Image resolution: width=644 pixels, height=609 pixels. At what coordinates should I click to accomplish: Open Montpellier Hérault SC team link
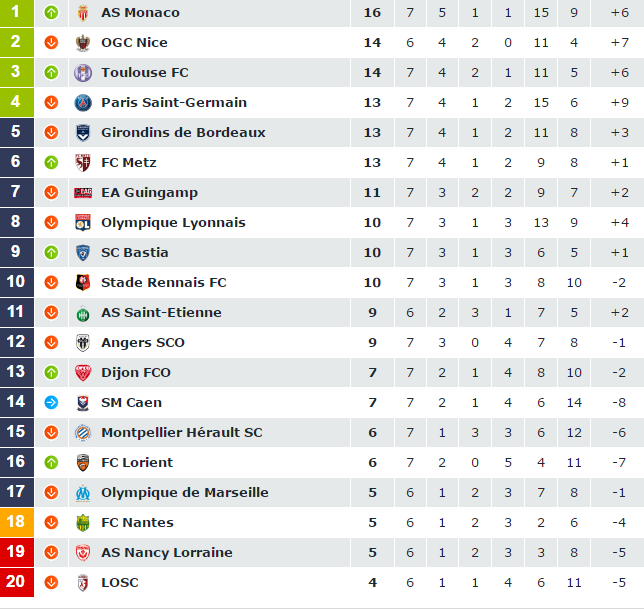(x=182, y=432)
